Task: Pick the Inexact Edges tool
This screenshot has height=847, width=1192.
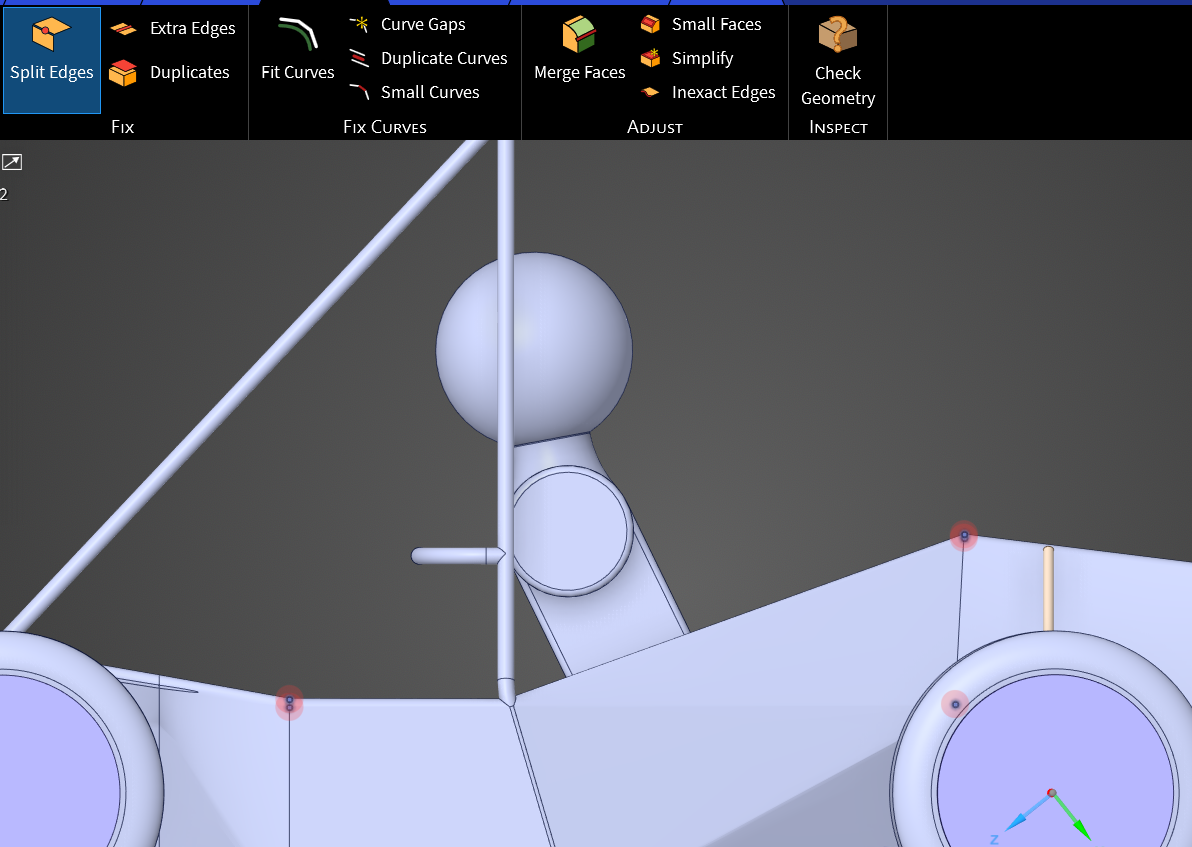Action: (x=708, y=92)
